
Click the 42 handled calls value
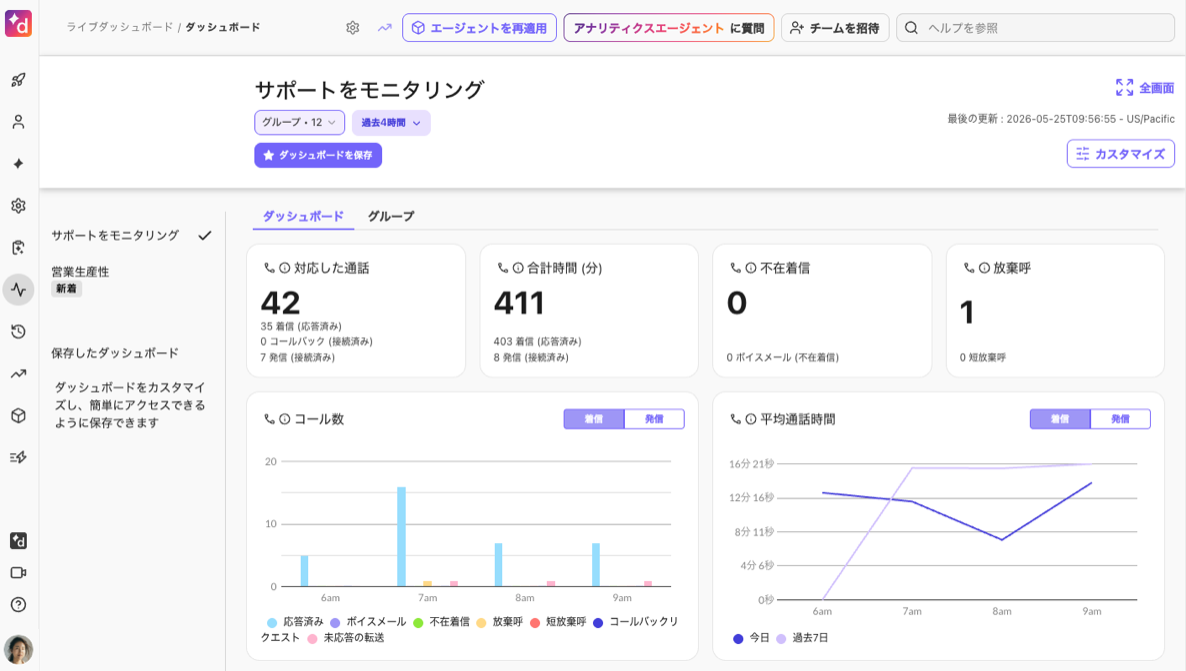(281, 303)
